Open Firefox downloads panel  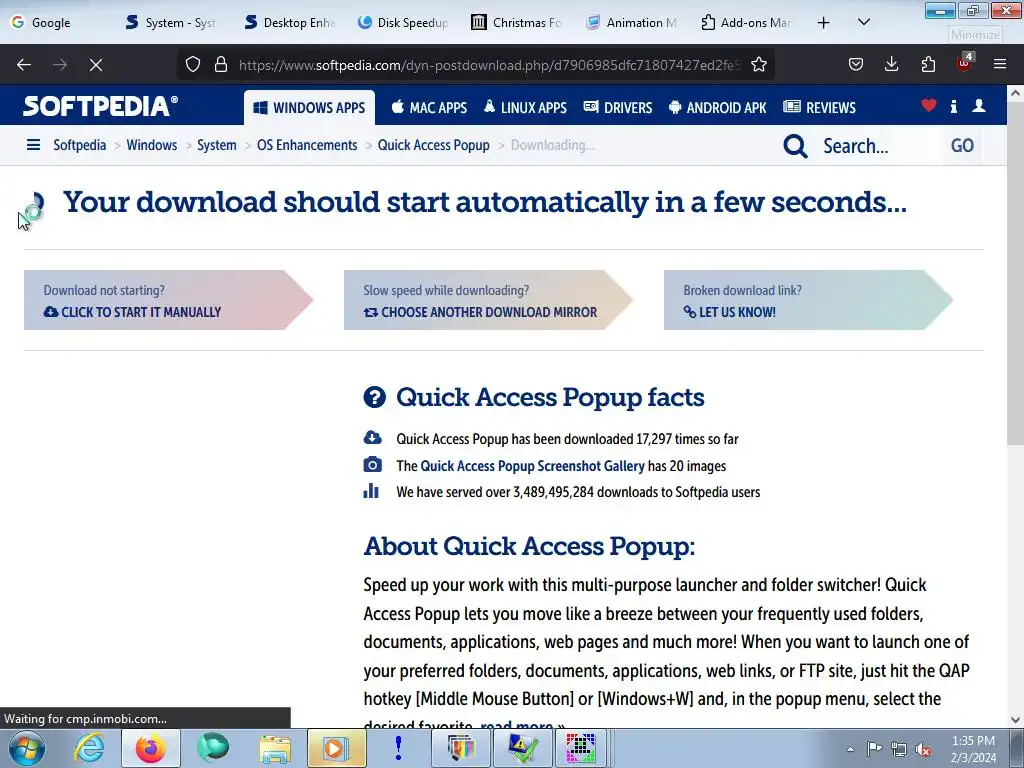891,65
